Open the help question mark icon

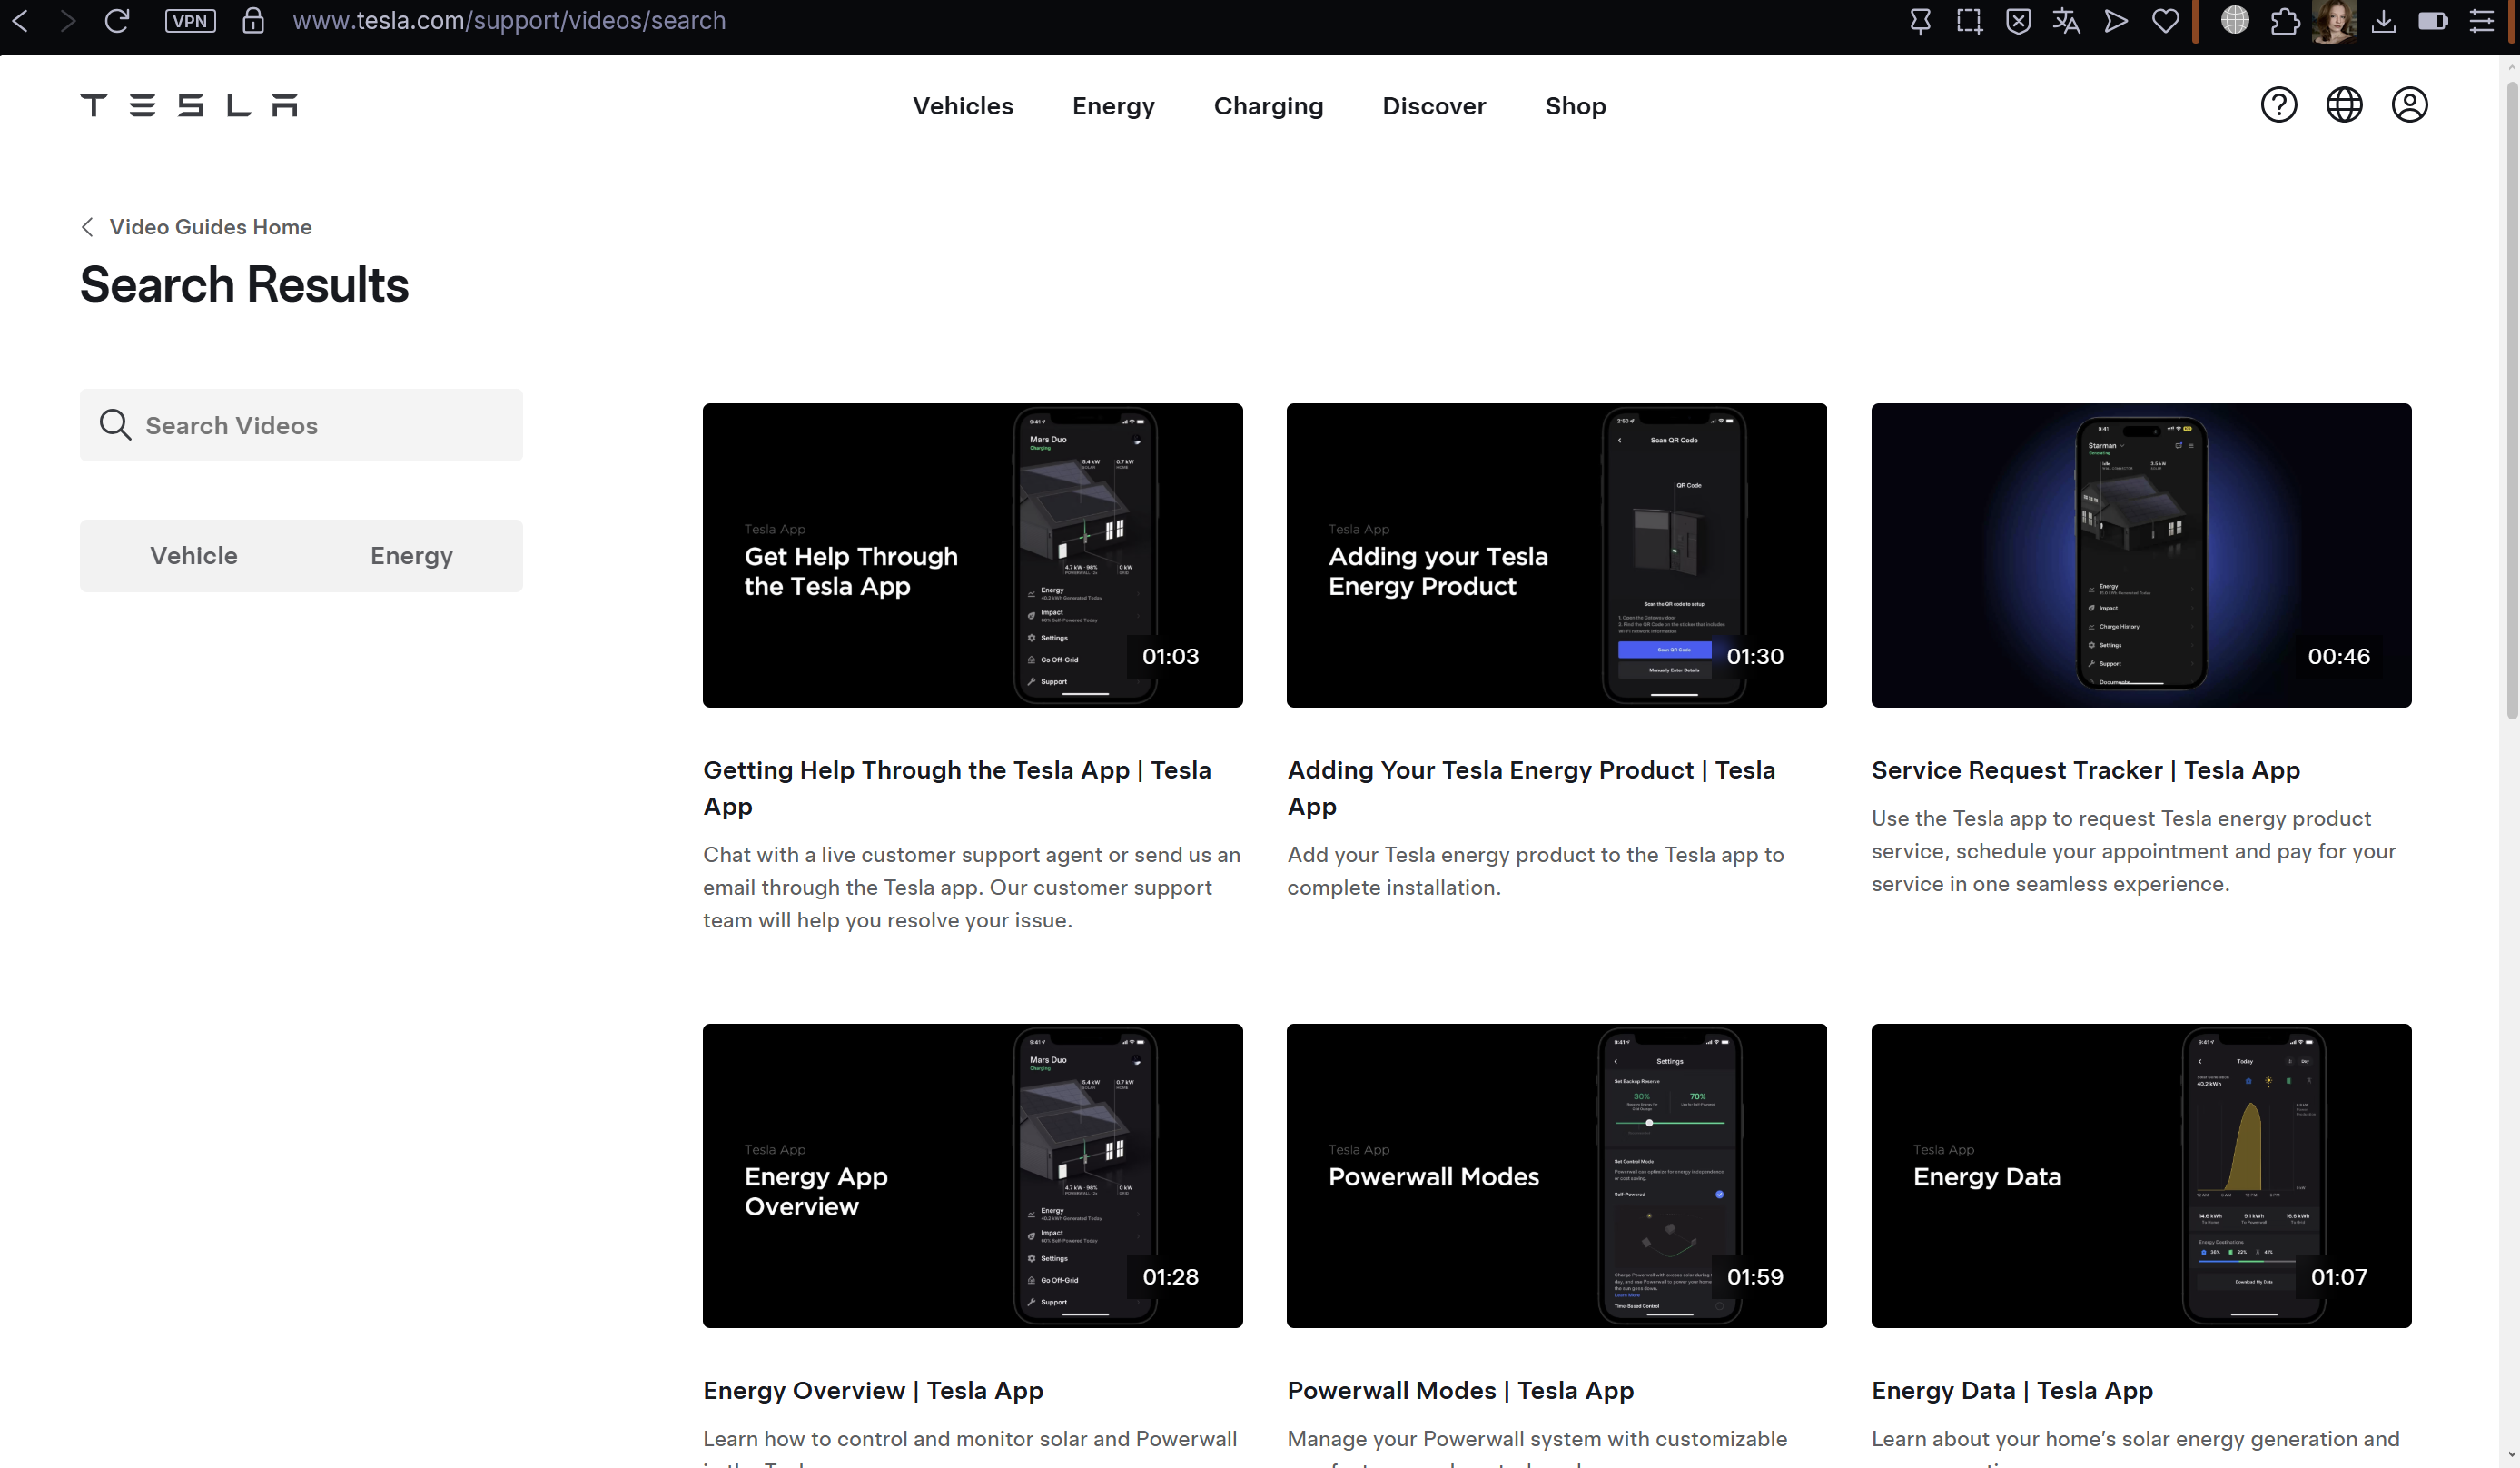[x=2278, y=105]
